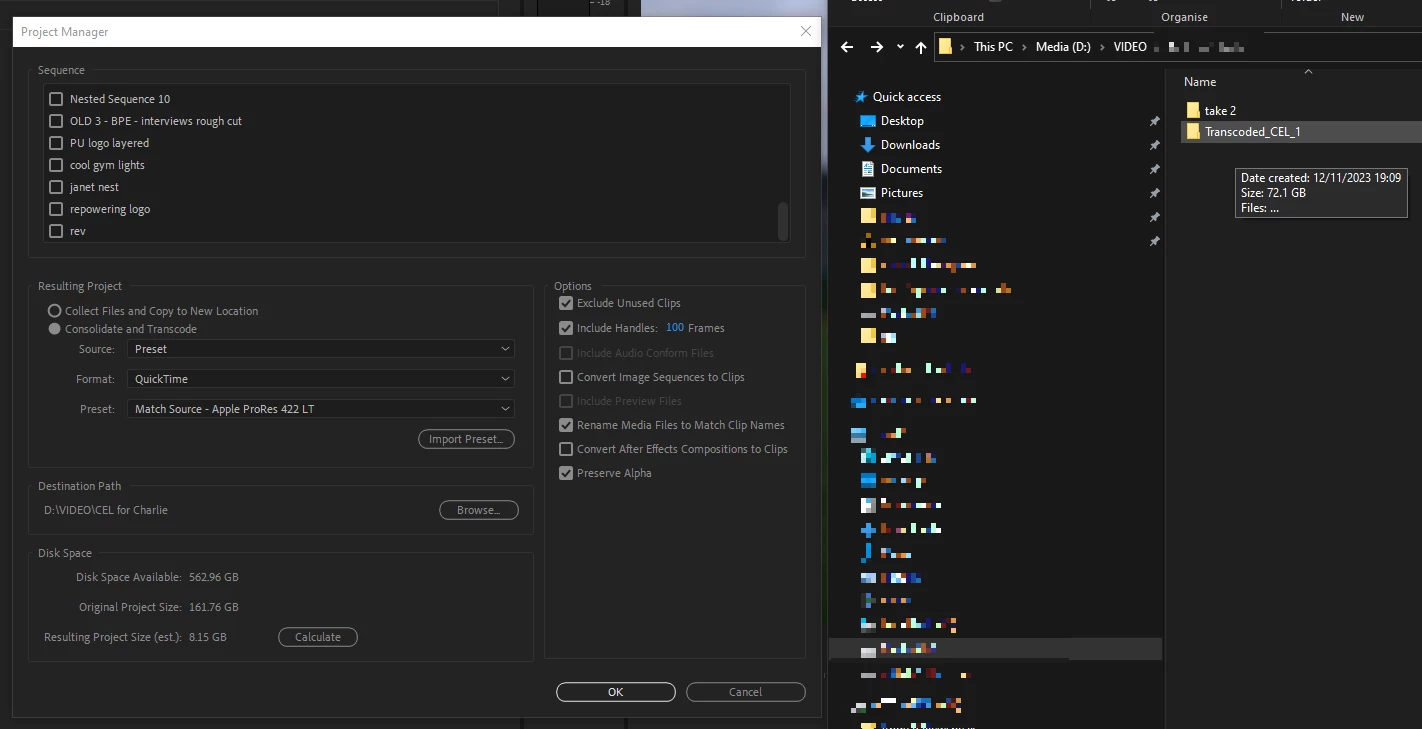The height and width of the screenshot is (729, 1422).
Task: Click Media (D:) in address breadcrumb
Action: 1063,47
